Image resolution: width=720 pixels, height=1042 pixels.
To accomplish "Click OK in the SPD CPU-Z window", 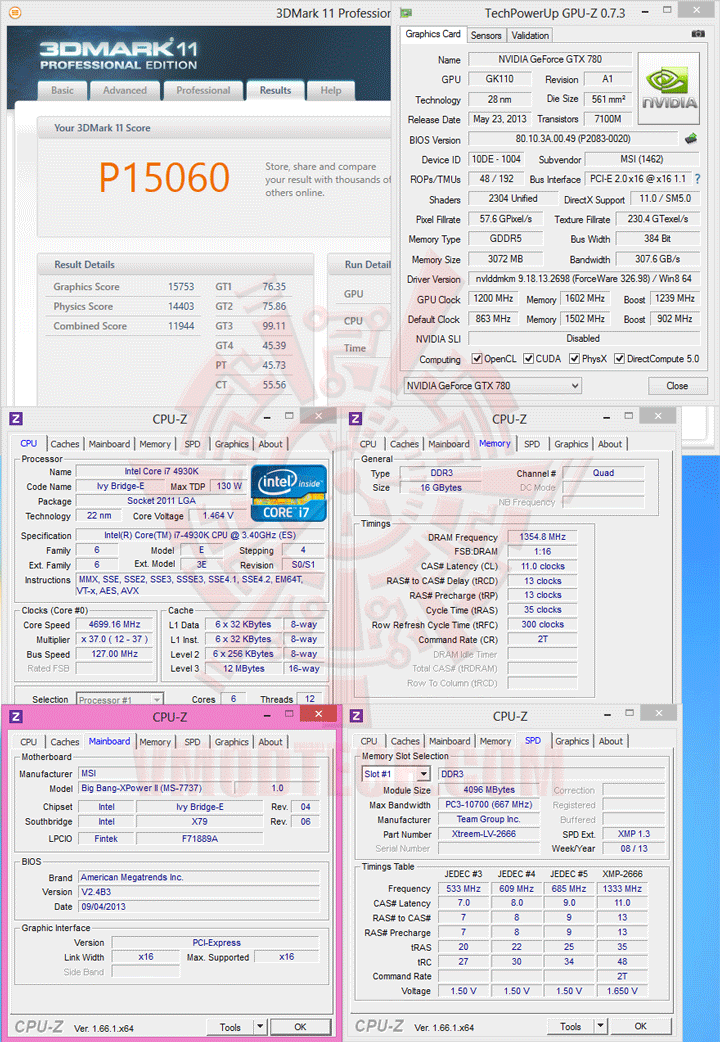I will tap(640, 1026).
